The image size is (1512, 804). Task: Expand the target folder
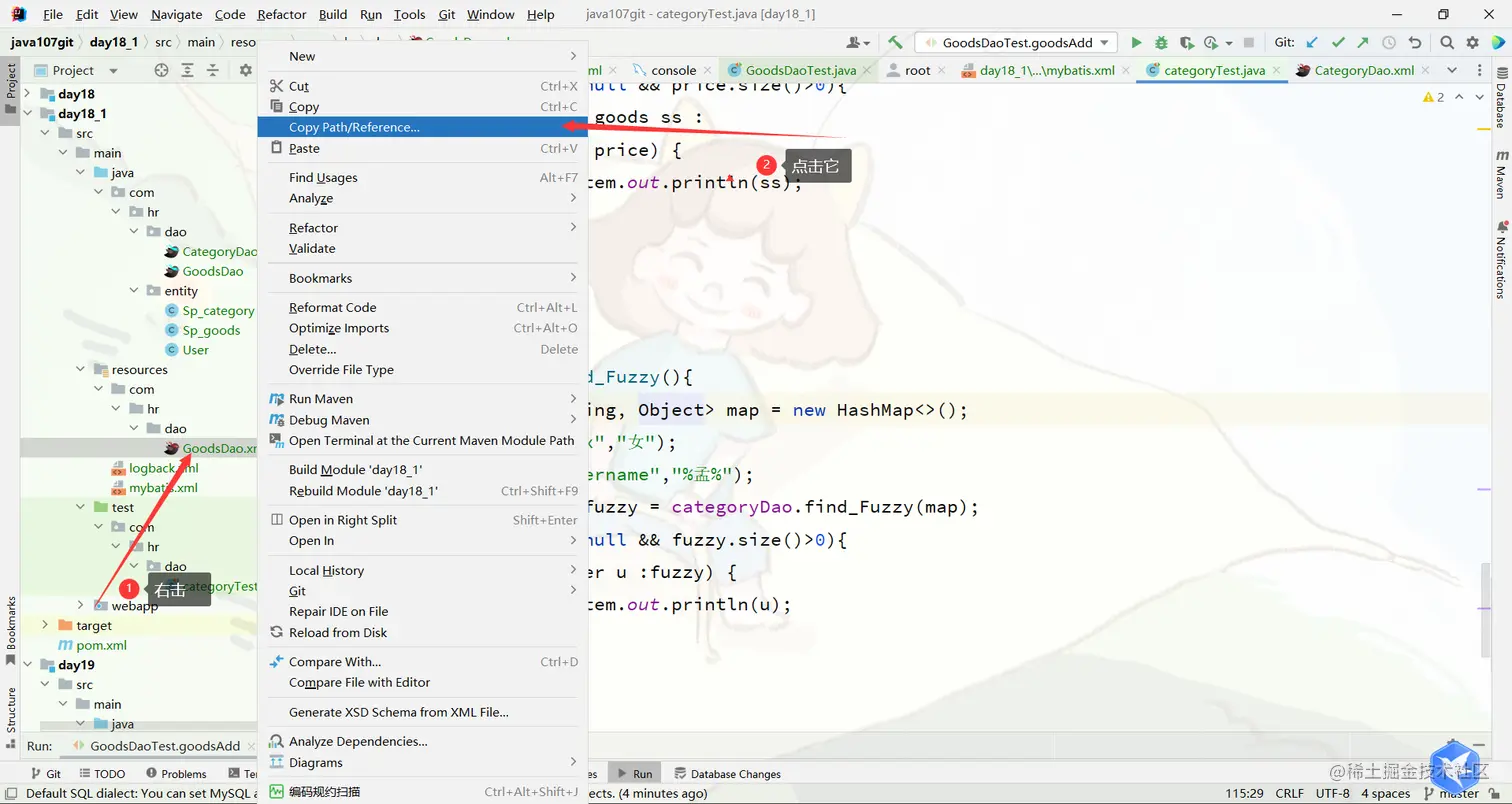(x=45, y=625)
